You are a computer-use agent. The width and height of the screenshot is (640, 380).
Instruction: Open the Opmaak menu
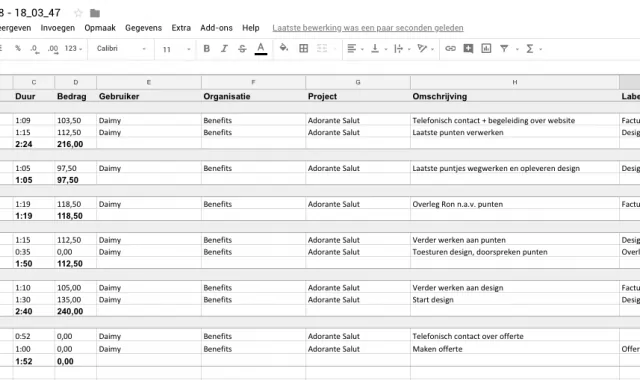[100, 28]
